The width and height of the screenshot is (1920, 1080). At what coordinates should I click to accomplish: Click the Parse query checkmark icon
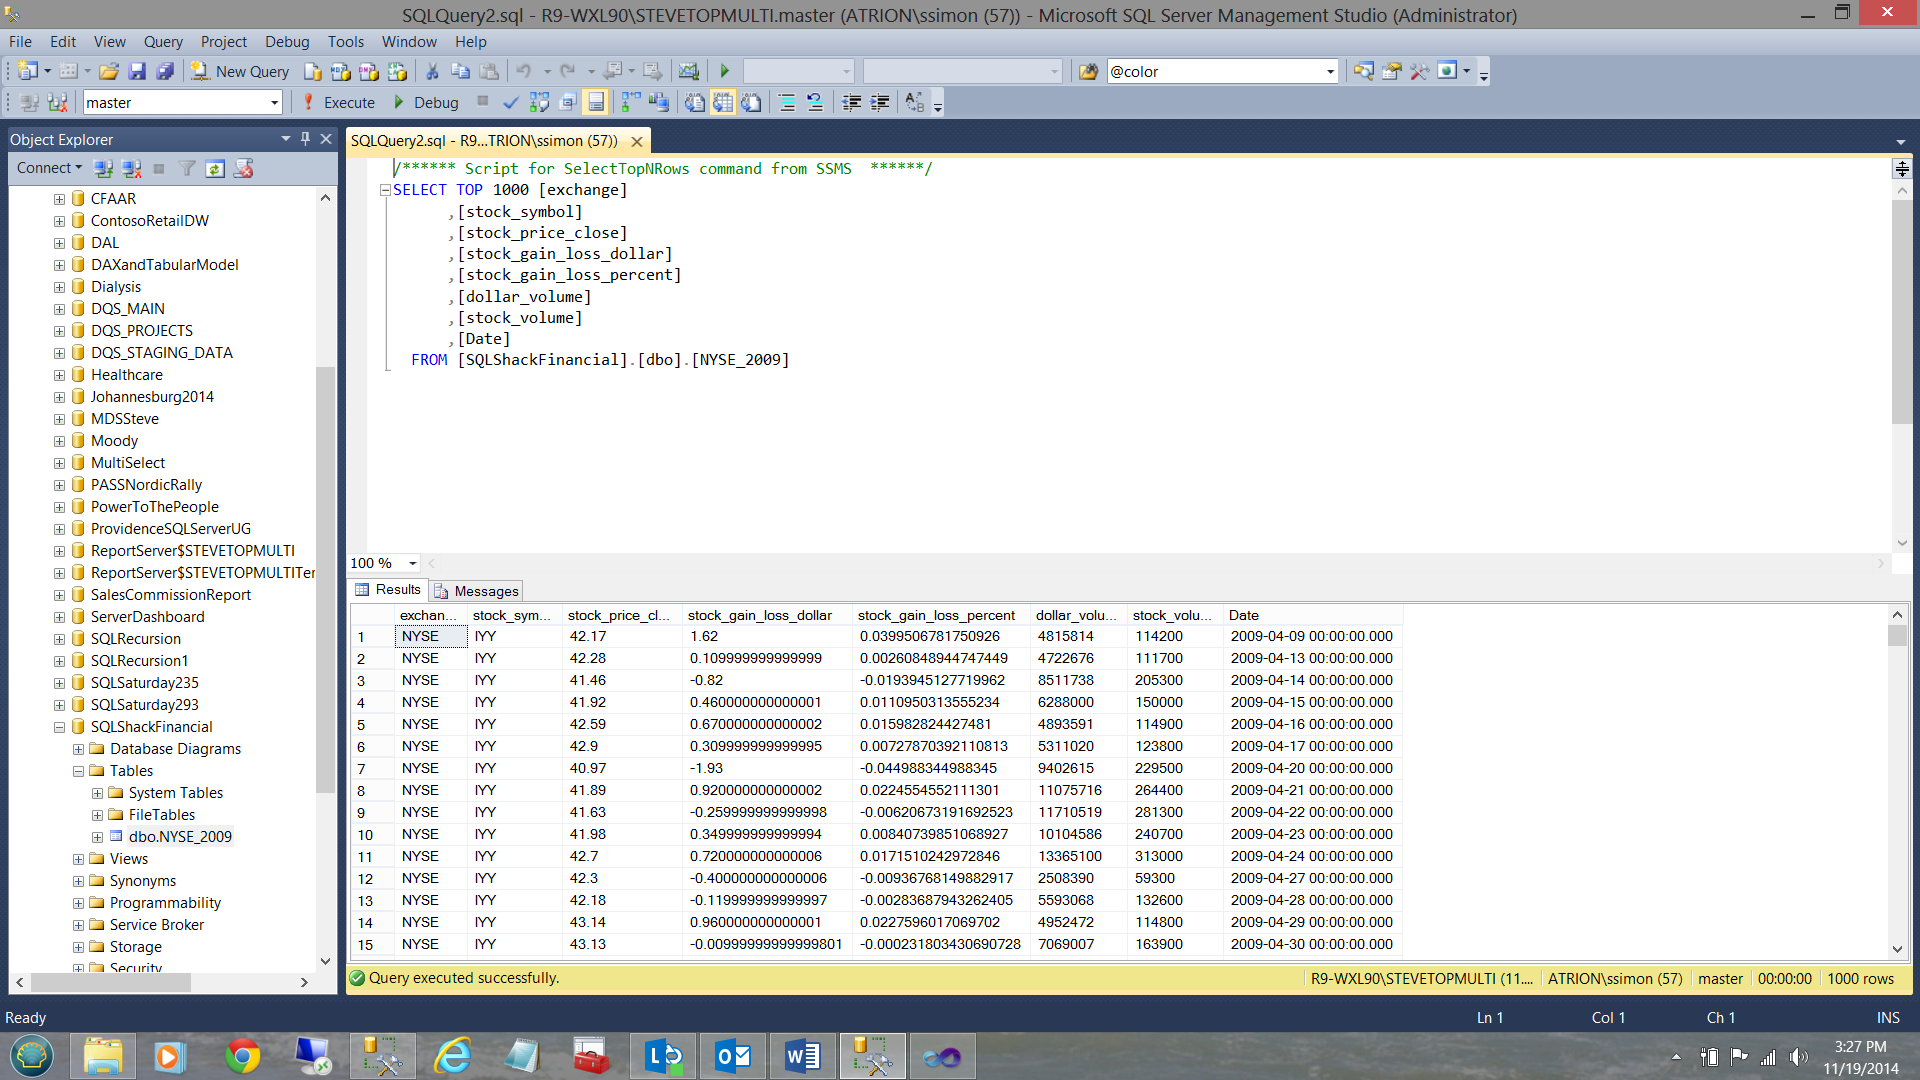tap(511, 103)
